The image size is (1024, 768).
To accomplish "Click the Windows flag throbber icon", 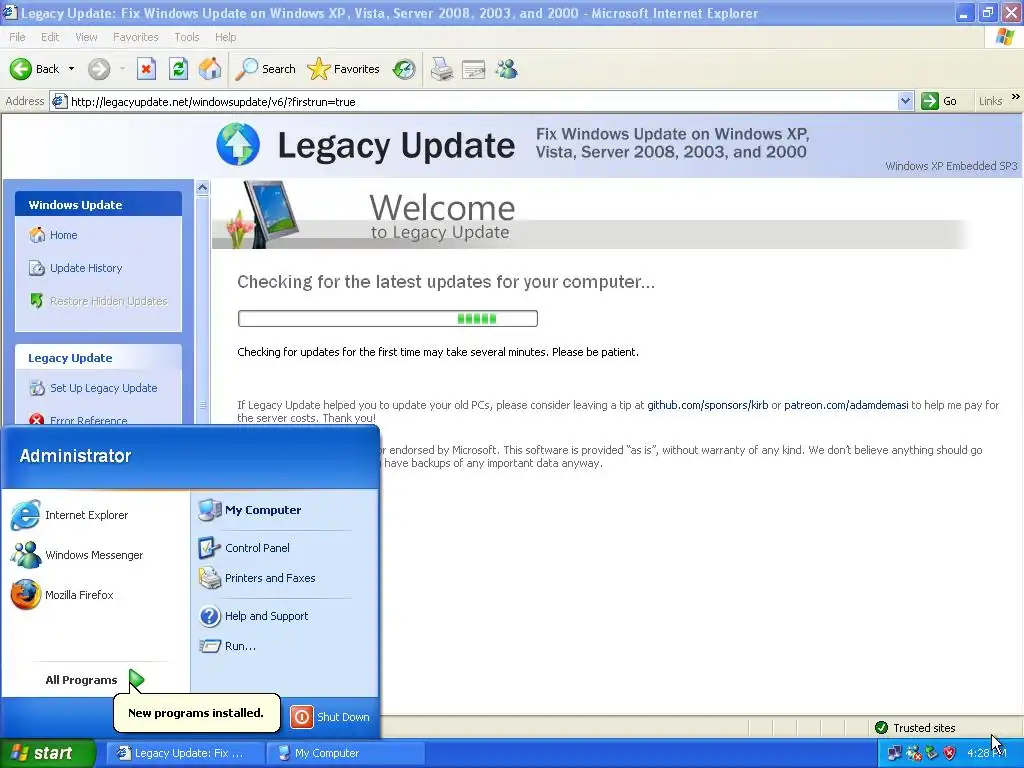I will point(1005,37).
